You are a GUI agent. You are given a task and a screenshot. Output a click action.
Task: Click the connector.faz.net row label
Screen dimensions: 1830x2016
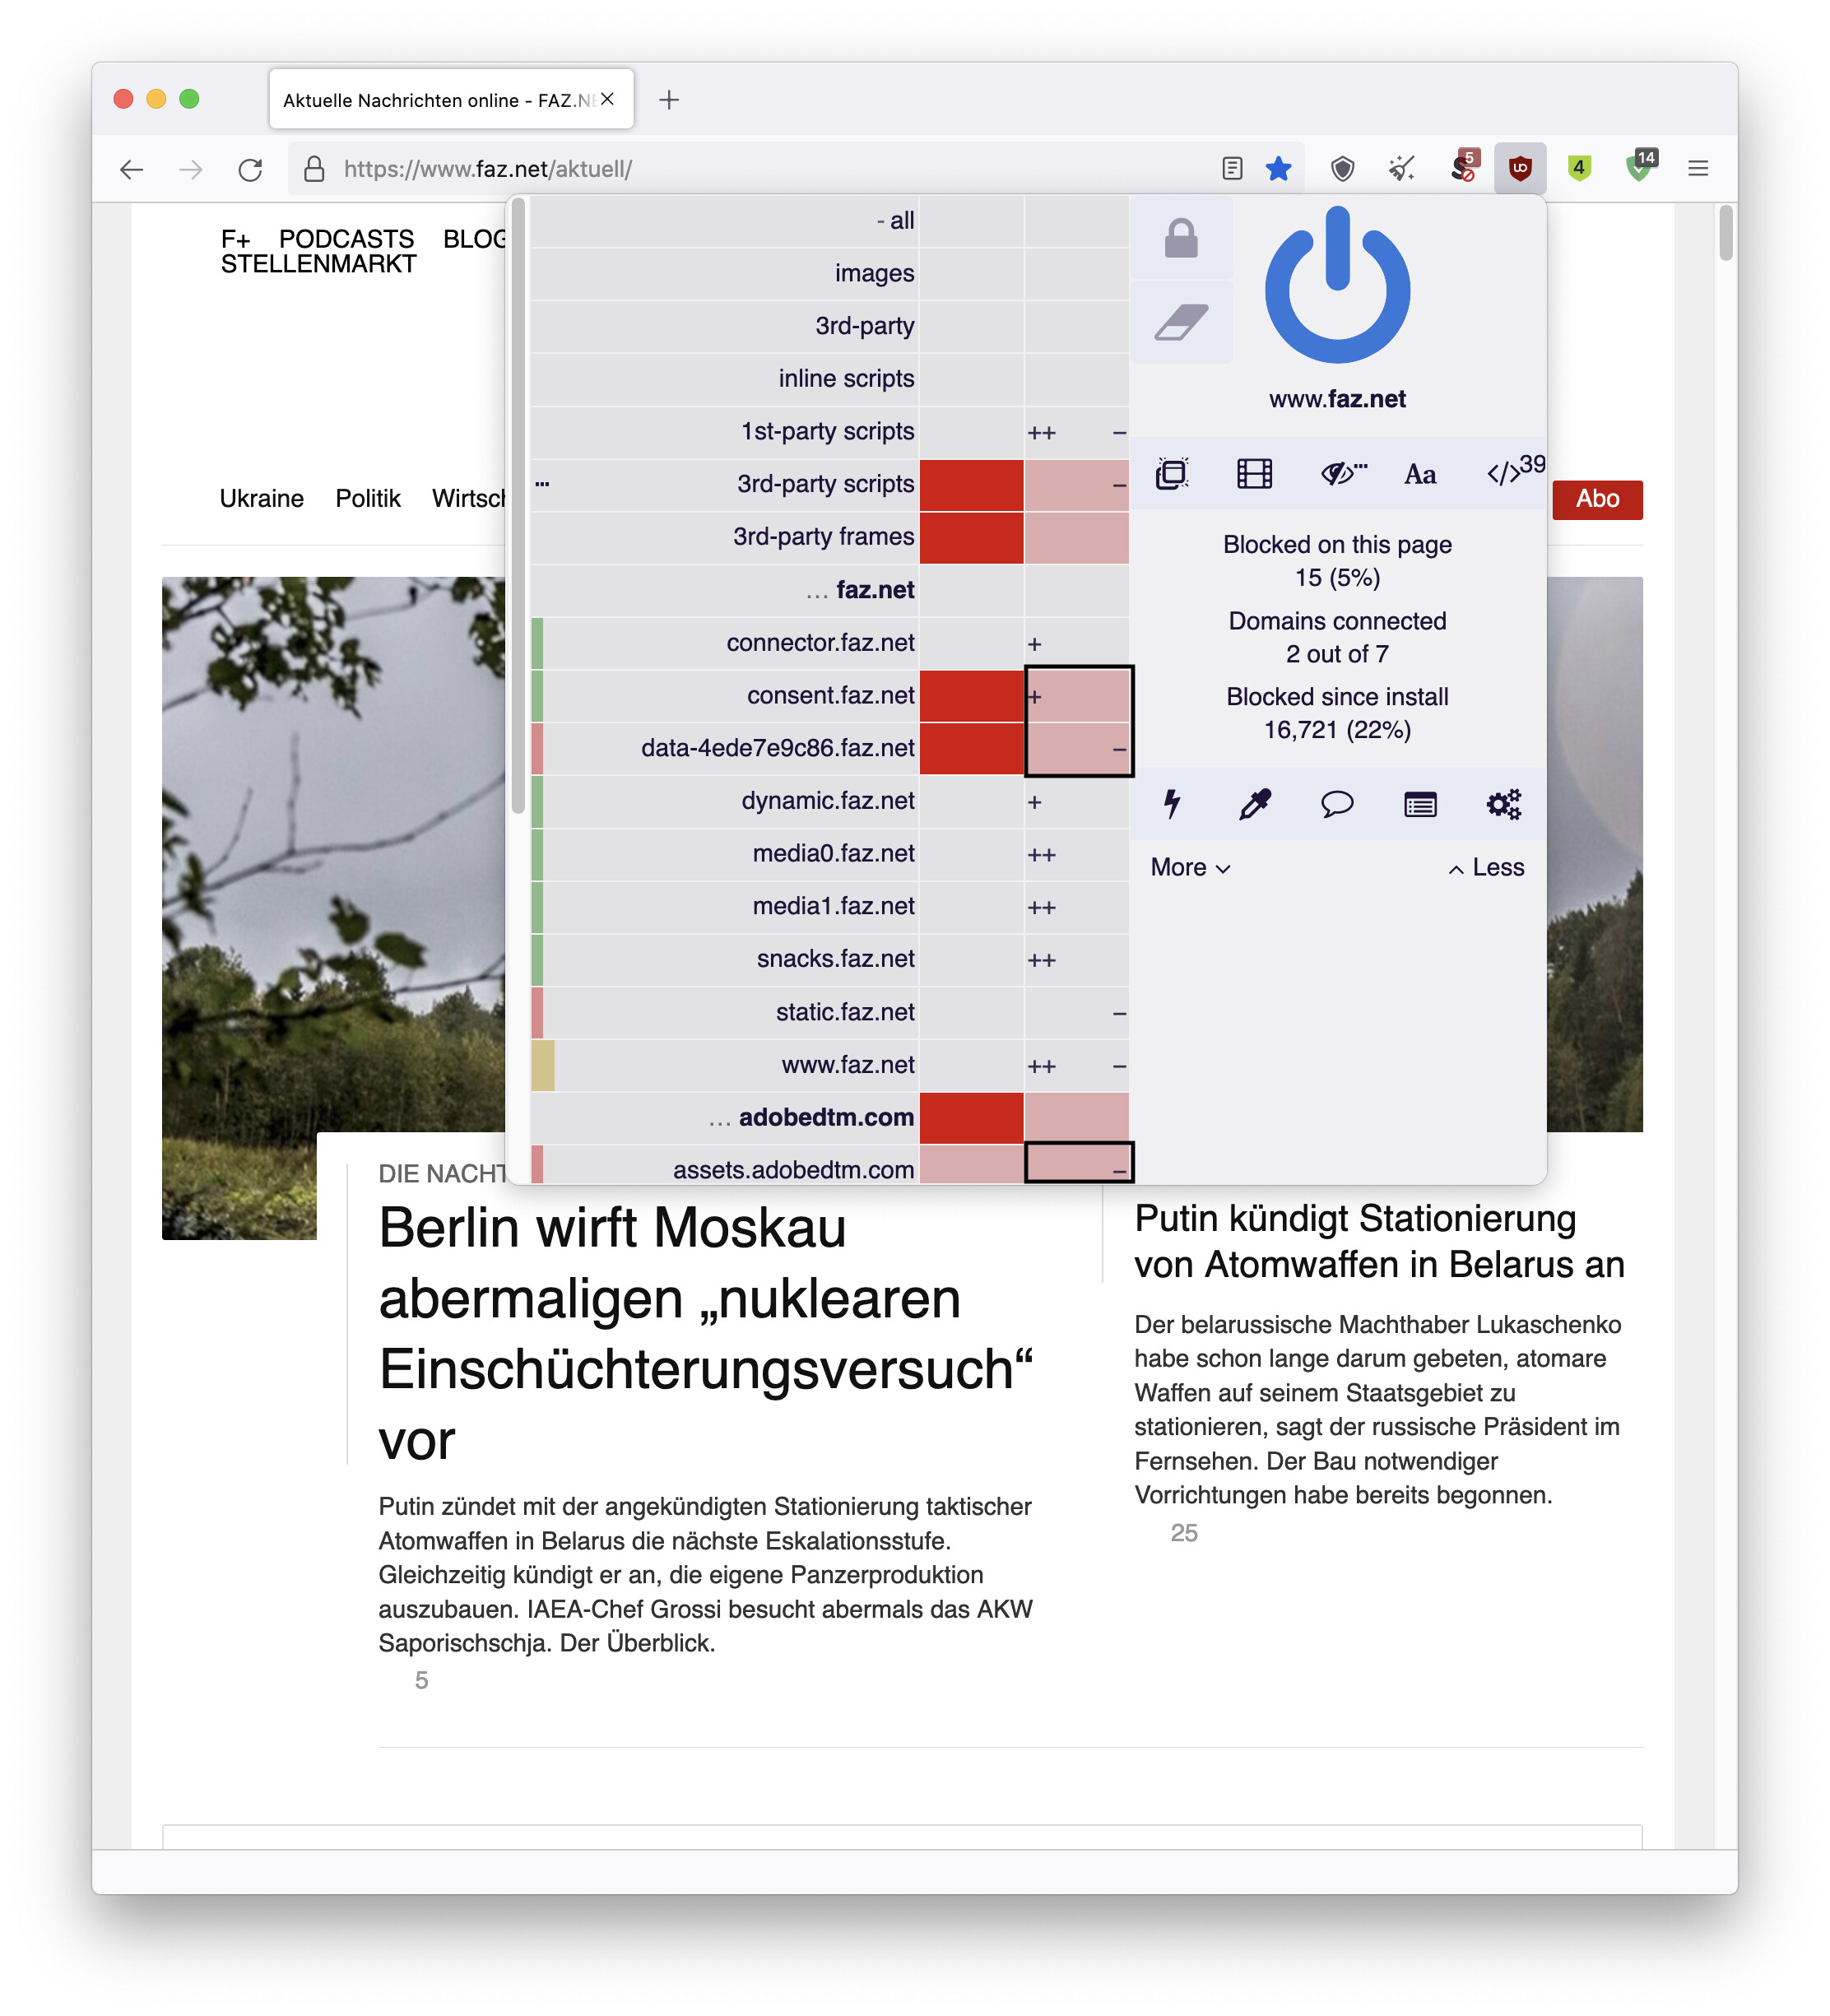tap(820, 643)
